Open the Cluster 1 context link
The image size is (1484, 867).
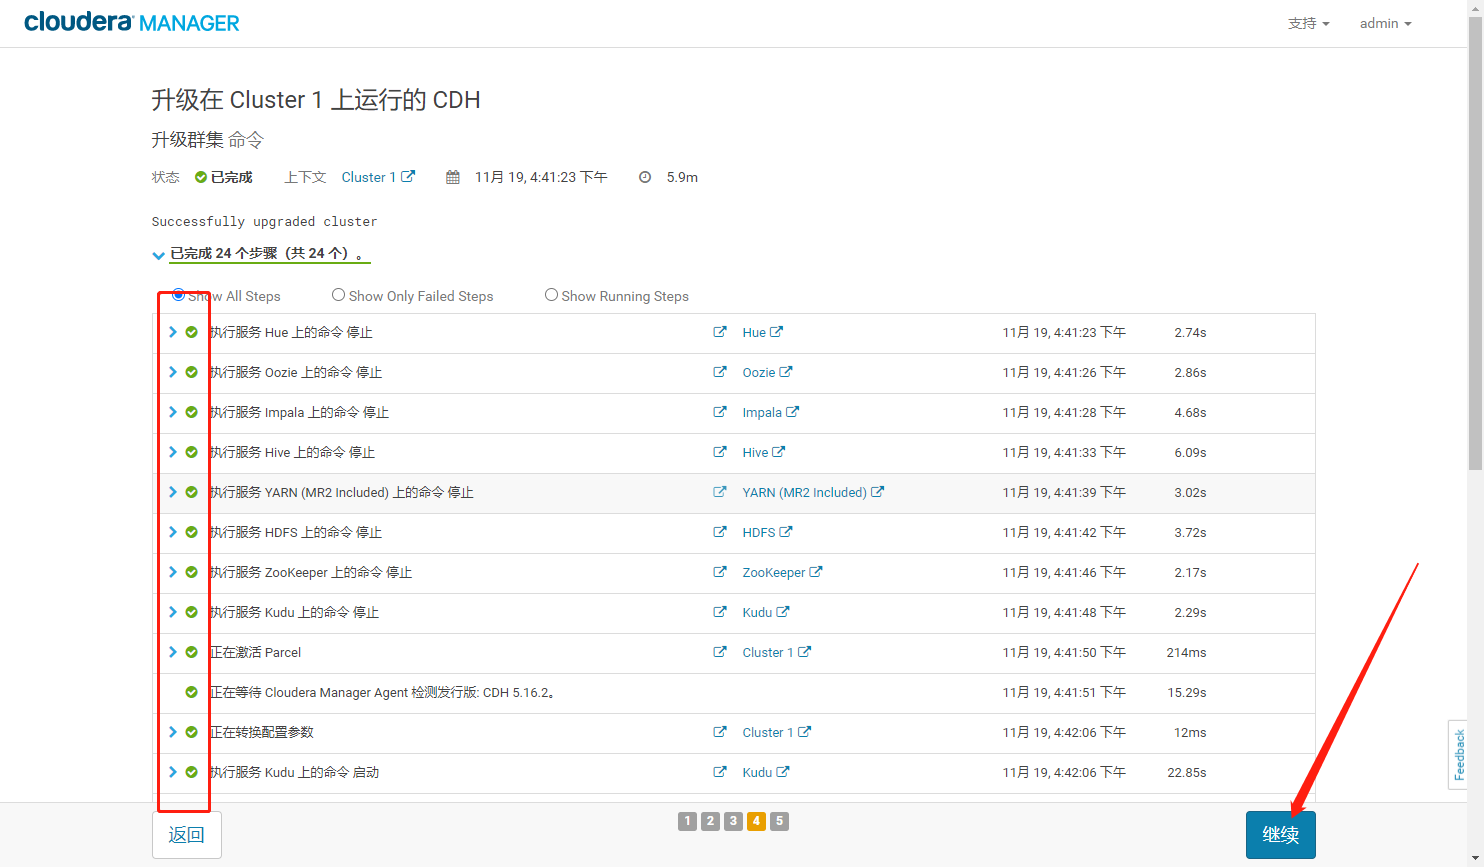click(x=378, y=177)
